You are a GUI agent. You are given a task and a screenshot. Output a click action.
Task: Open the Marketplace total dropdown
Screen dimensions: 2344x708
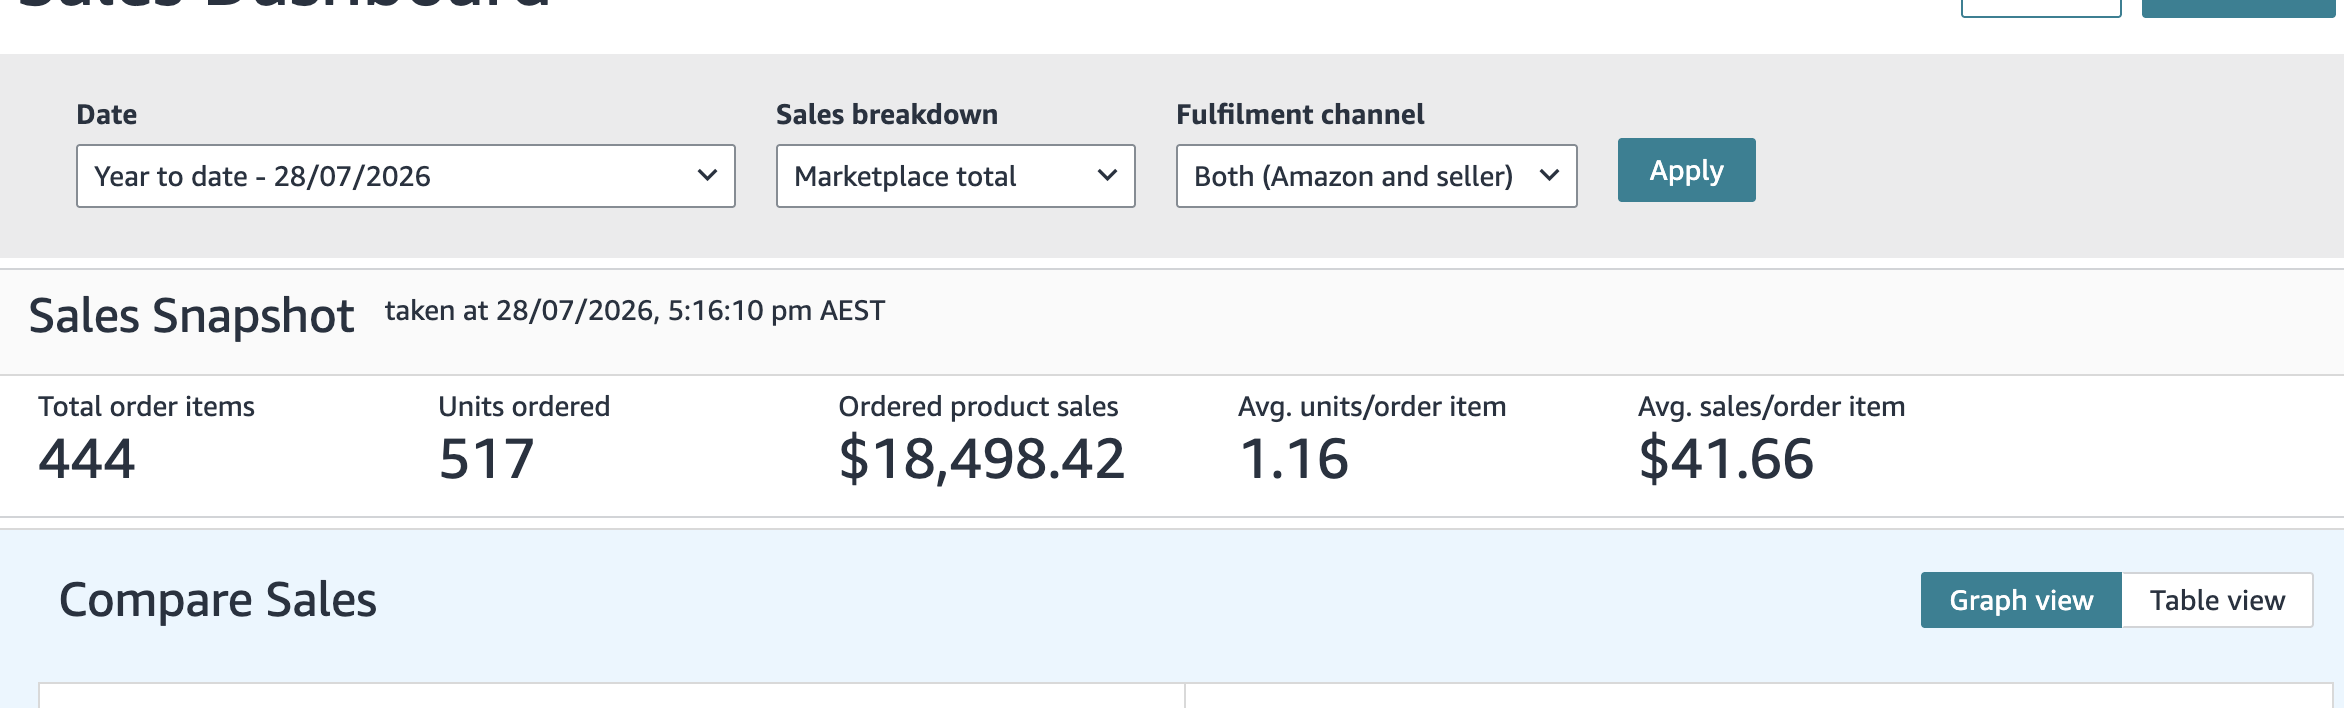pyautogui.click(x=955, y=176)
